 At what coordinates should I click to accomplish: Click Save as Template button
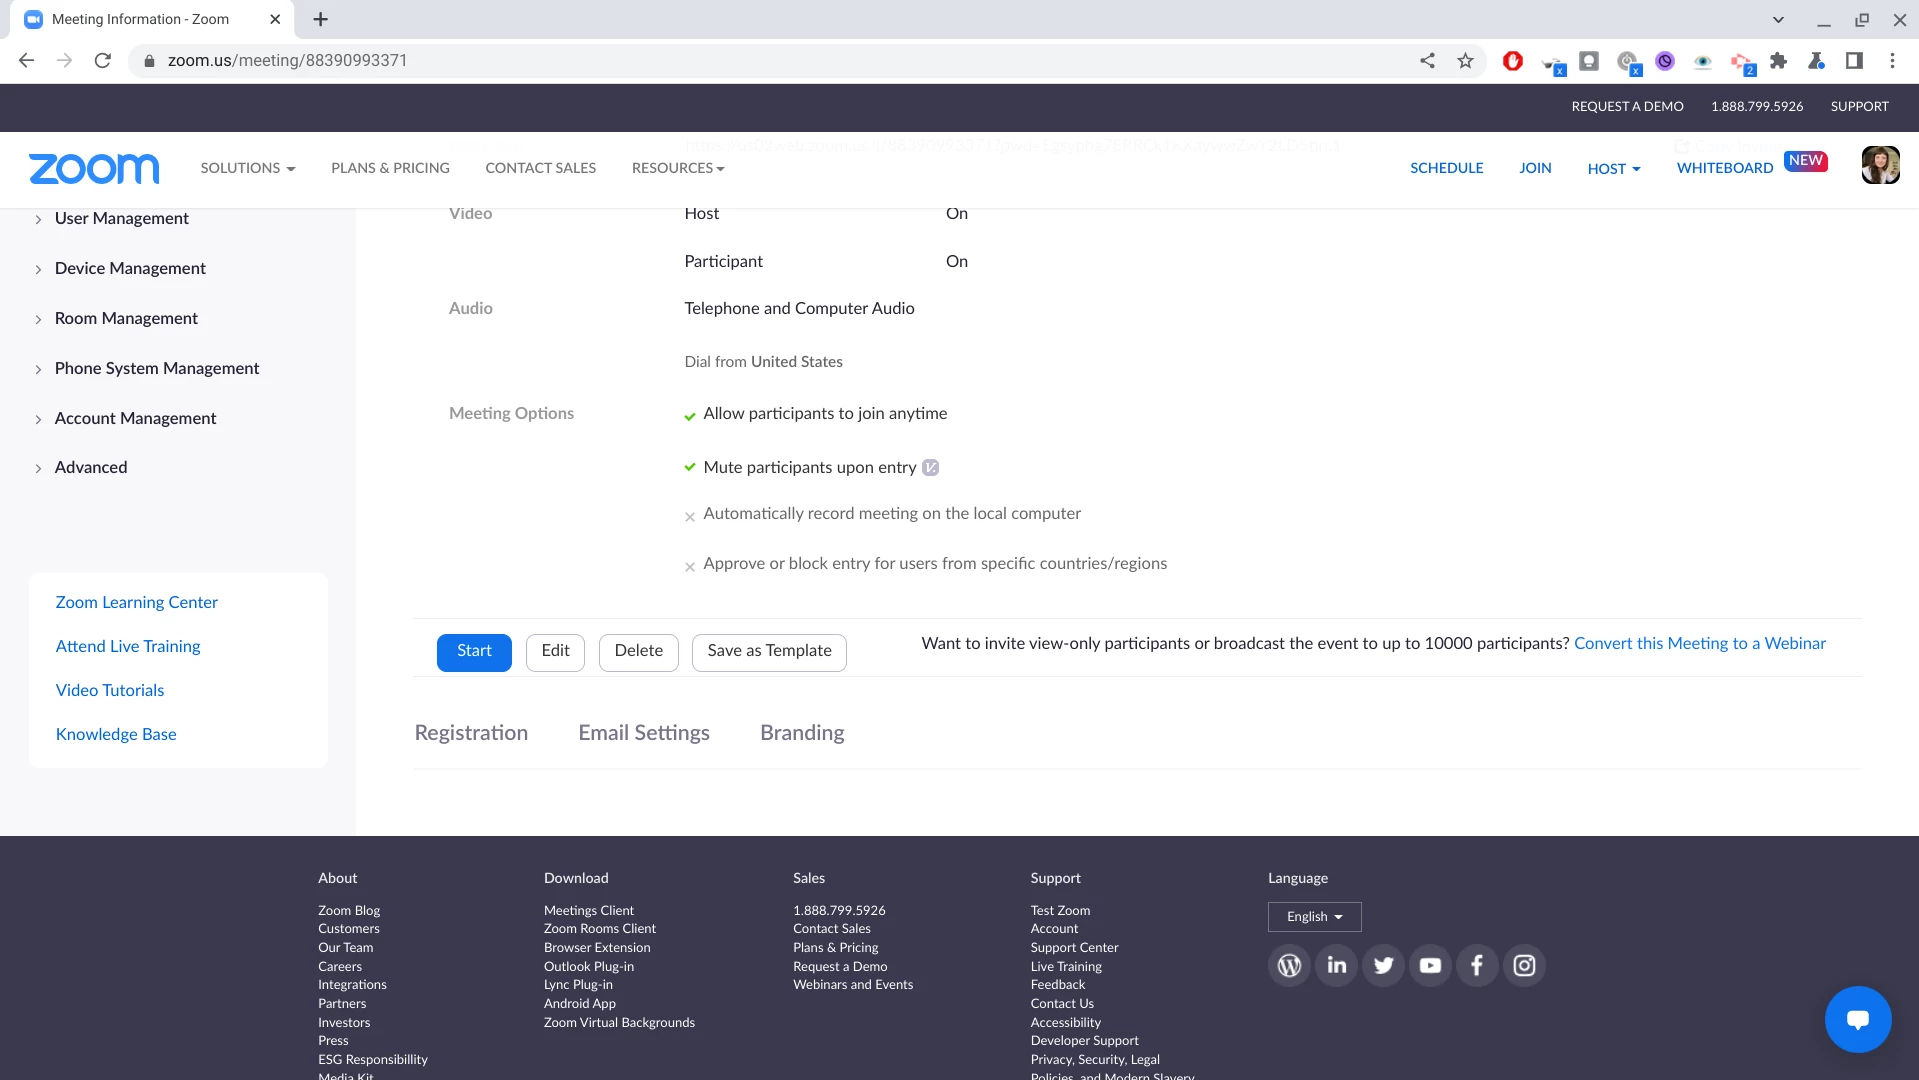click(x=769, y=652)
